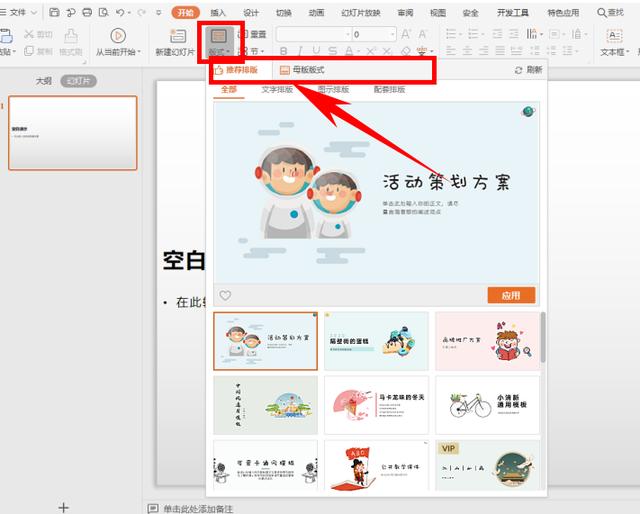Click the orange 应用 apply button

[511, 295]
